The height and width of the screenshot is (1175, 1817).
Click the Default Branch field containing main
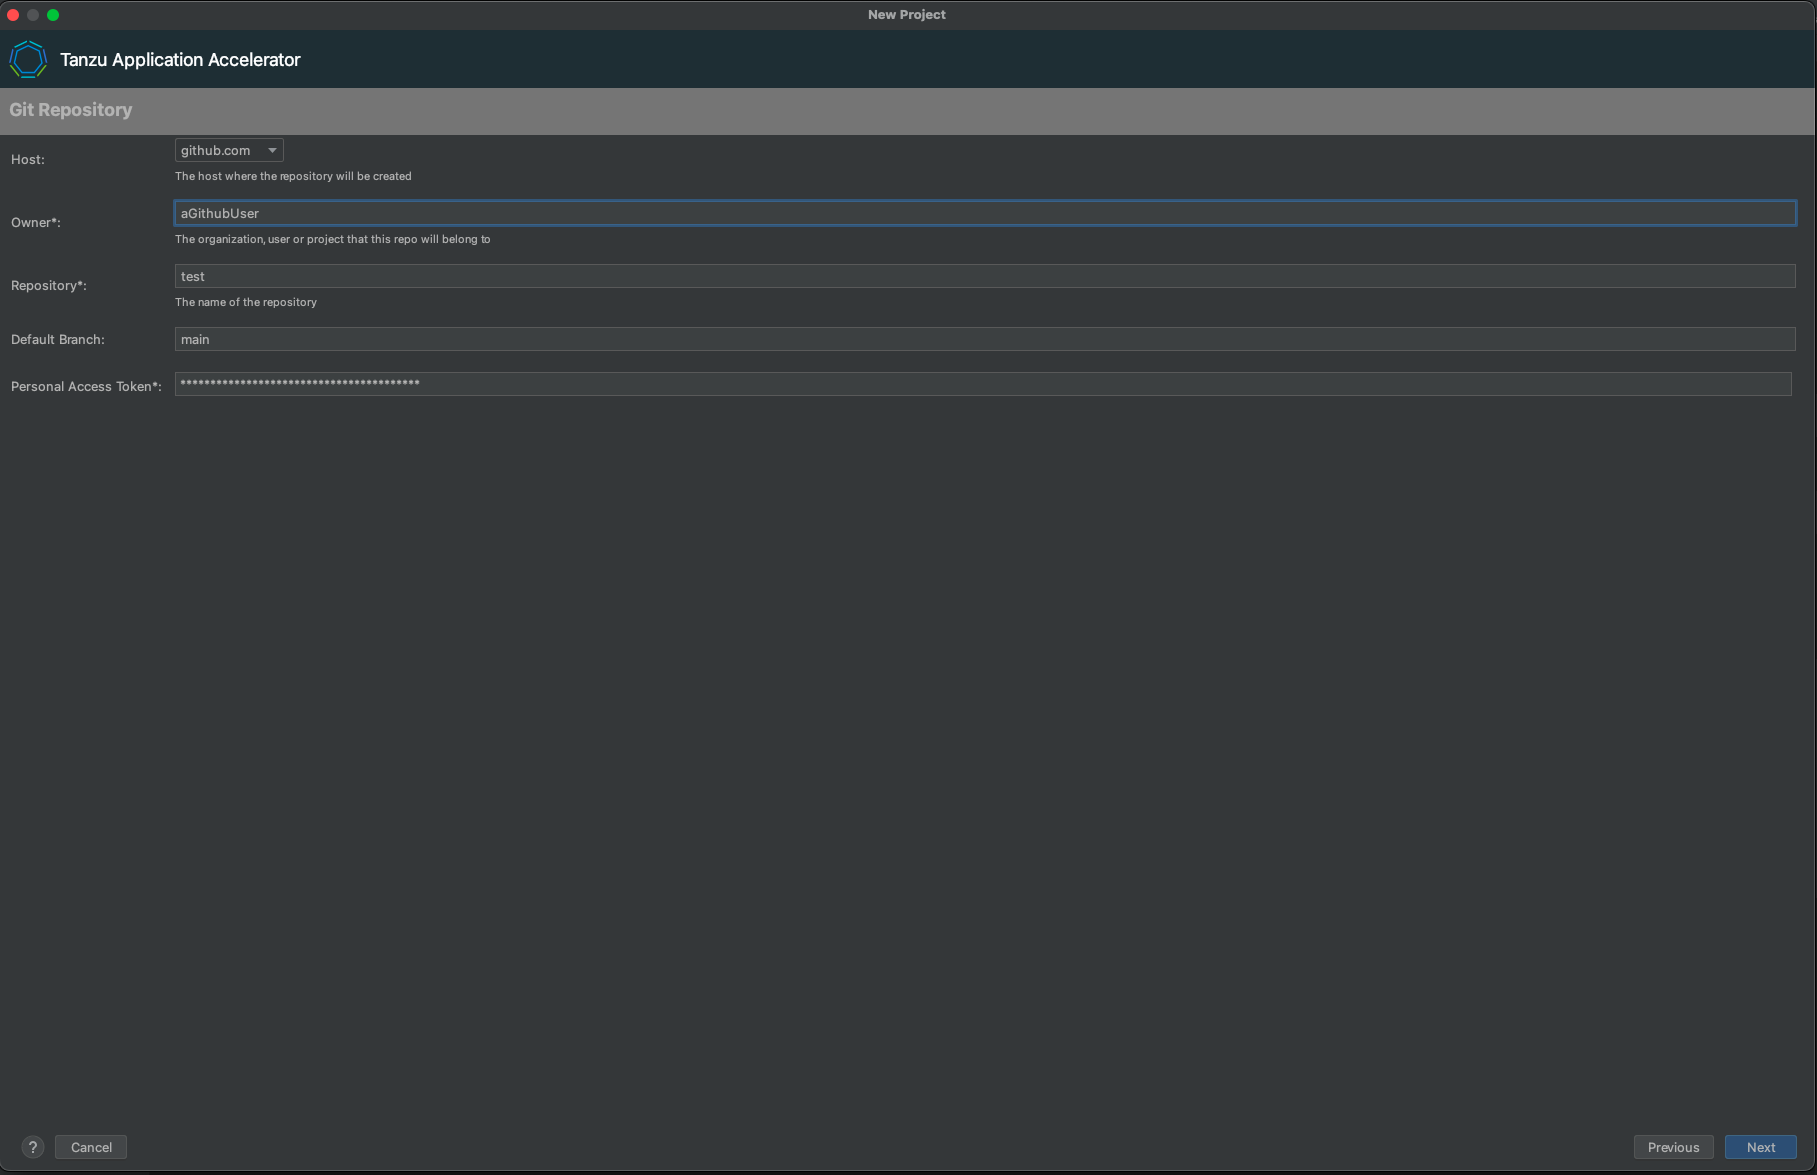click(985, 339)
